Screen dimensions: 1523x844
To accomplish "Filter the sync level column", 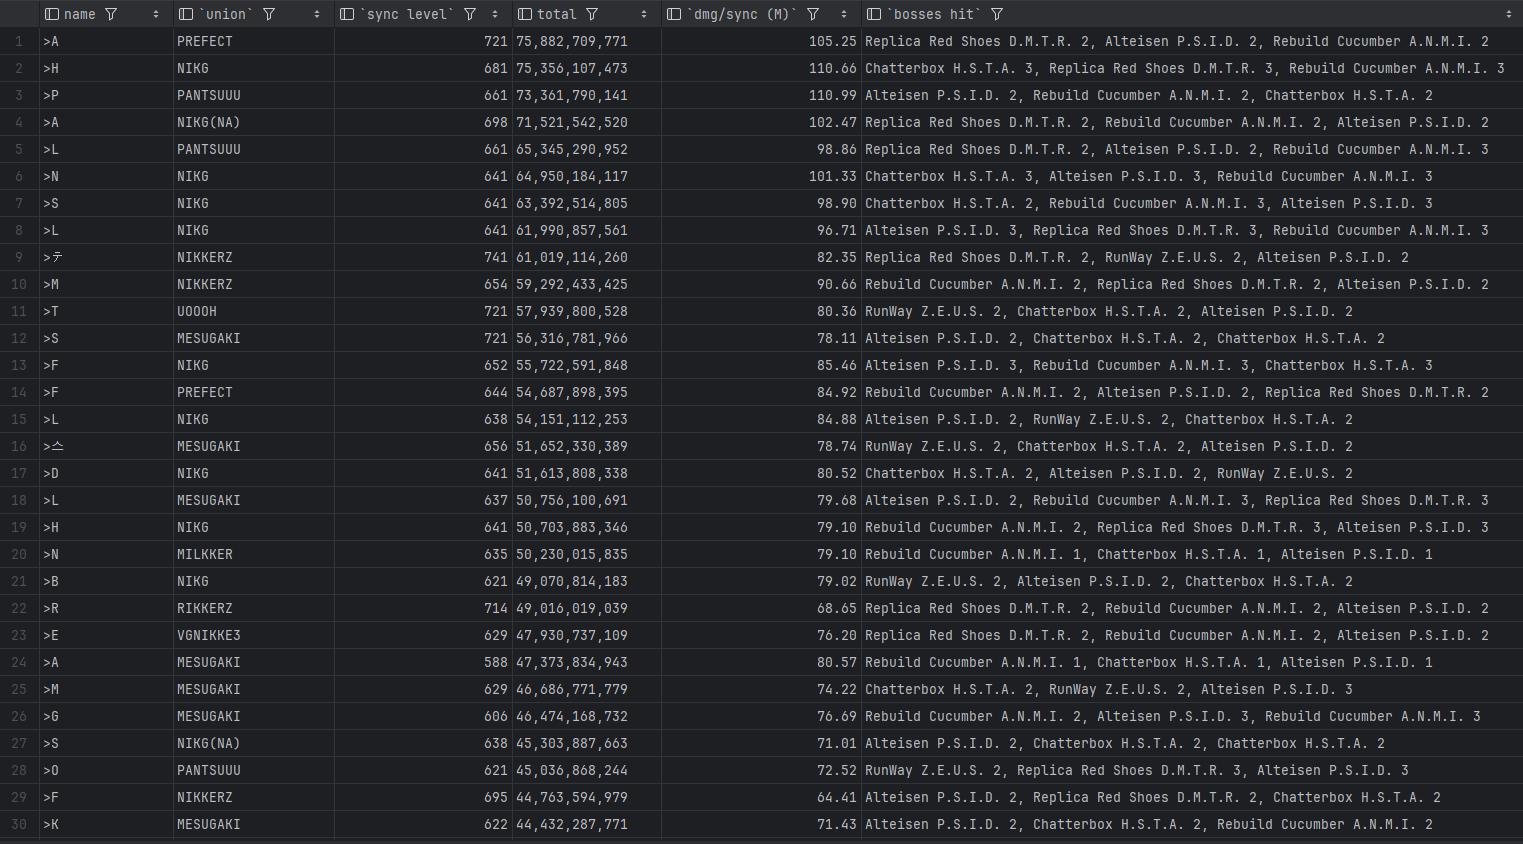I will [x=470, y=14].
